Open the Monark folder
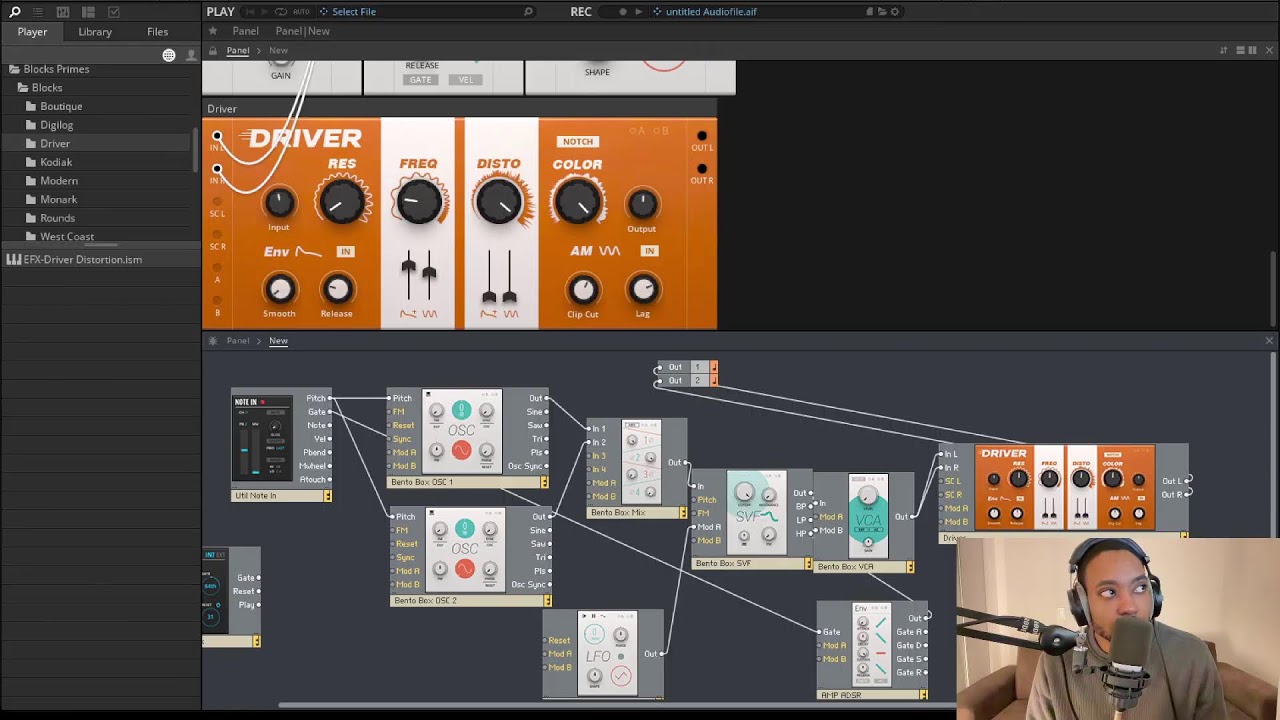 click(x=58, y=199)
